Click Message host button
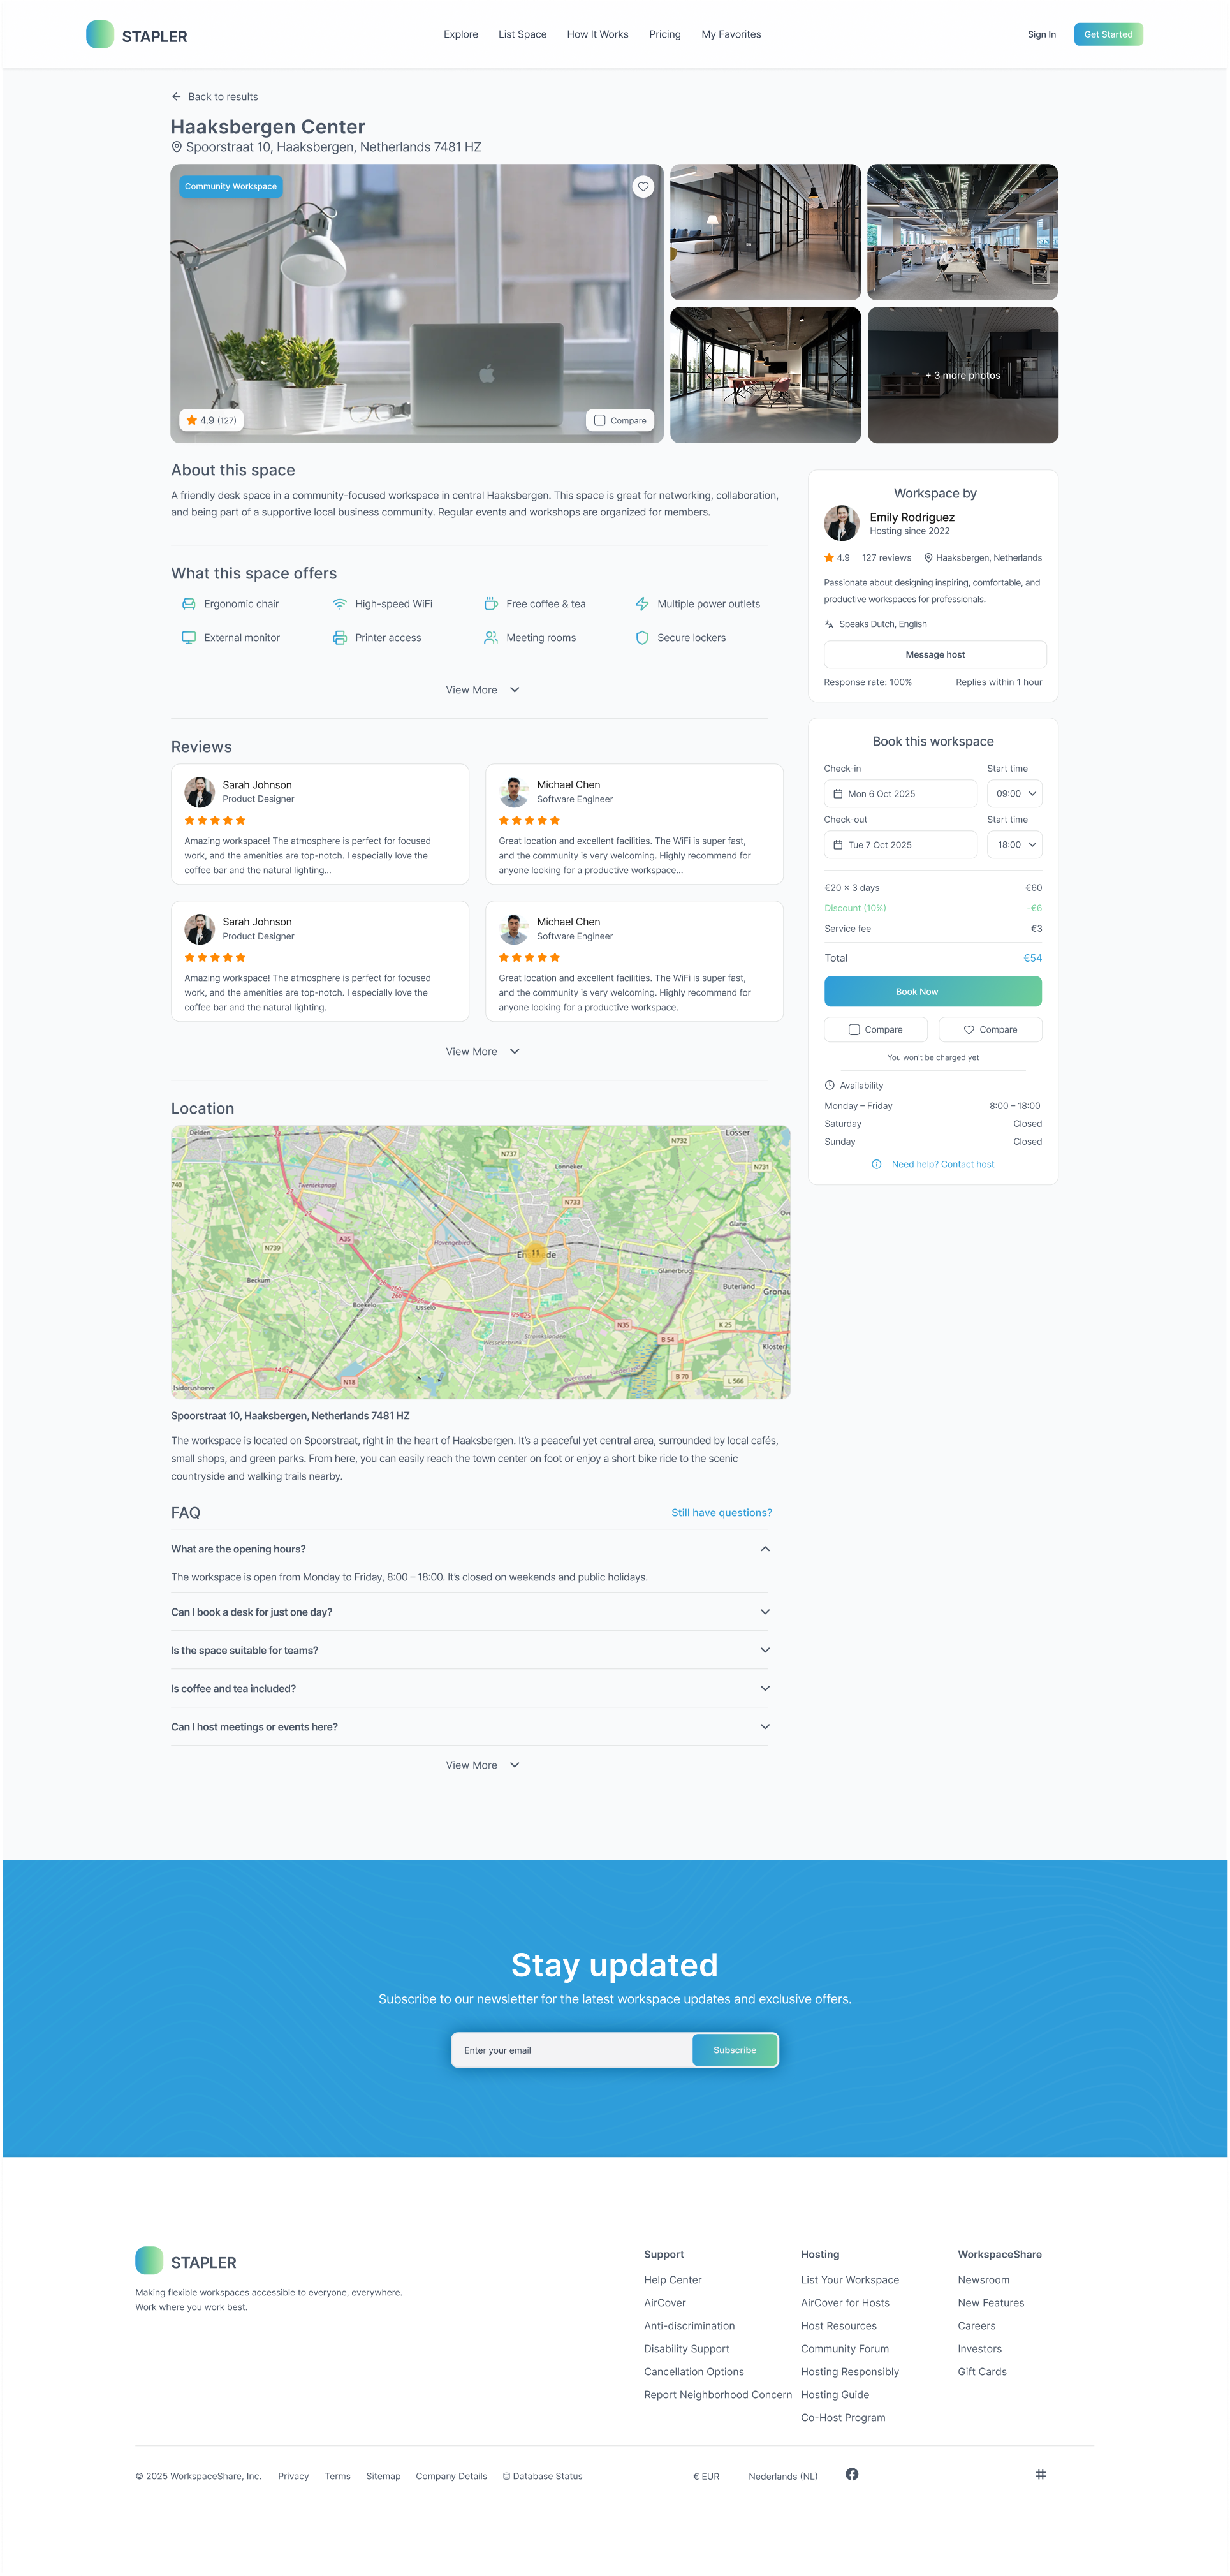This screenshot has height=2576, width=1230. (935, 655)
